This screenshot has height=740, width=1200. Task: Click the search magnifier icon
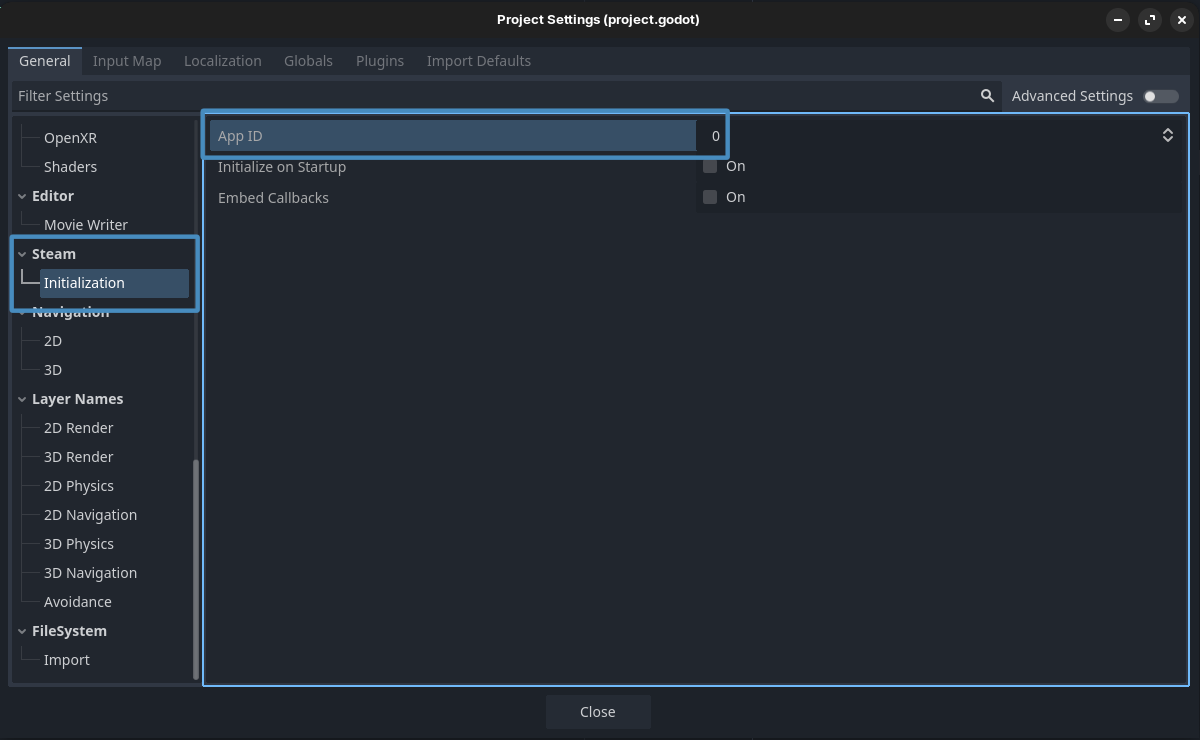(987, 96)
